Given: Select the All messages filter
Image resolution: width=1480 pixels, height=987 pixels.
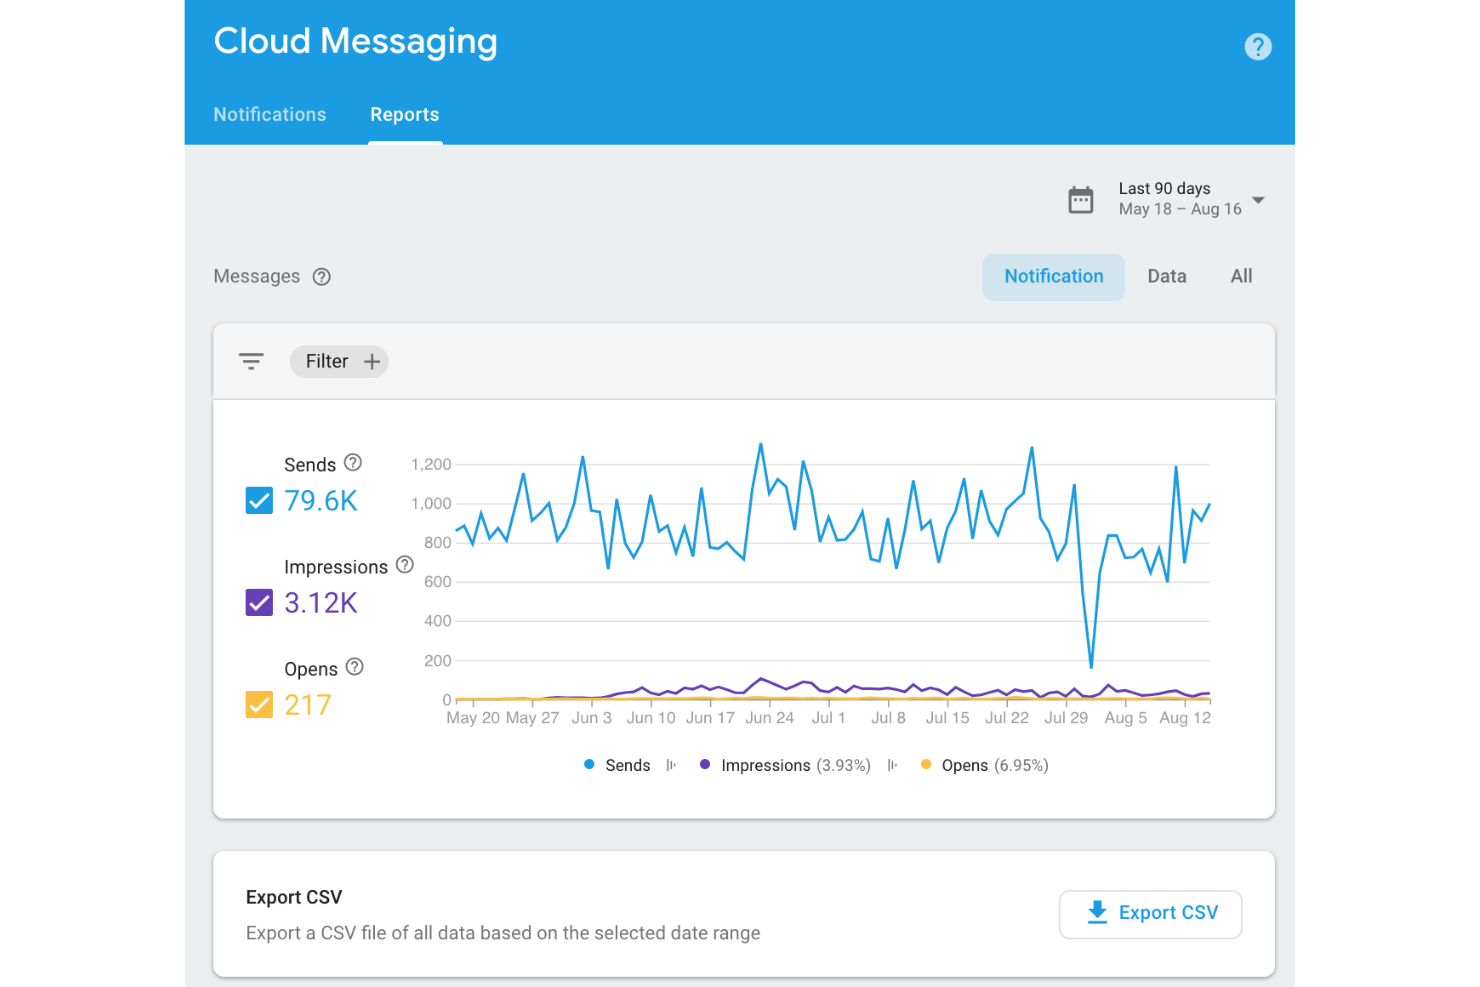Looking at the screenshot, I should pos(1241,276).
